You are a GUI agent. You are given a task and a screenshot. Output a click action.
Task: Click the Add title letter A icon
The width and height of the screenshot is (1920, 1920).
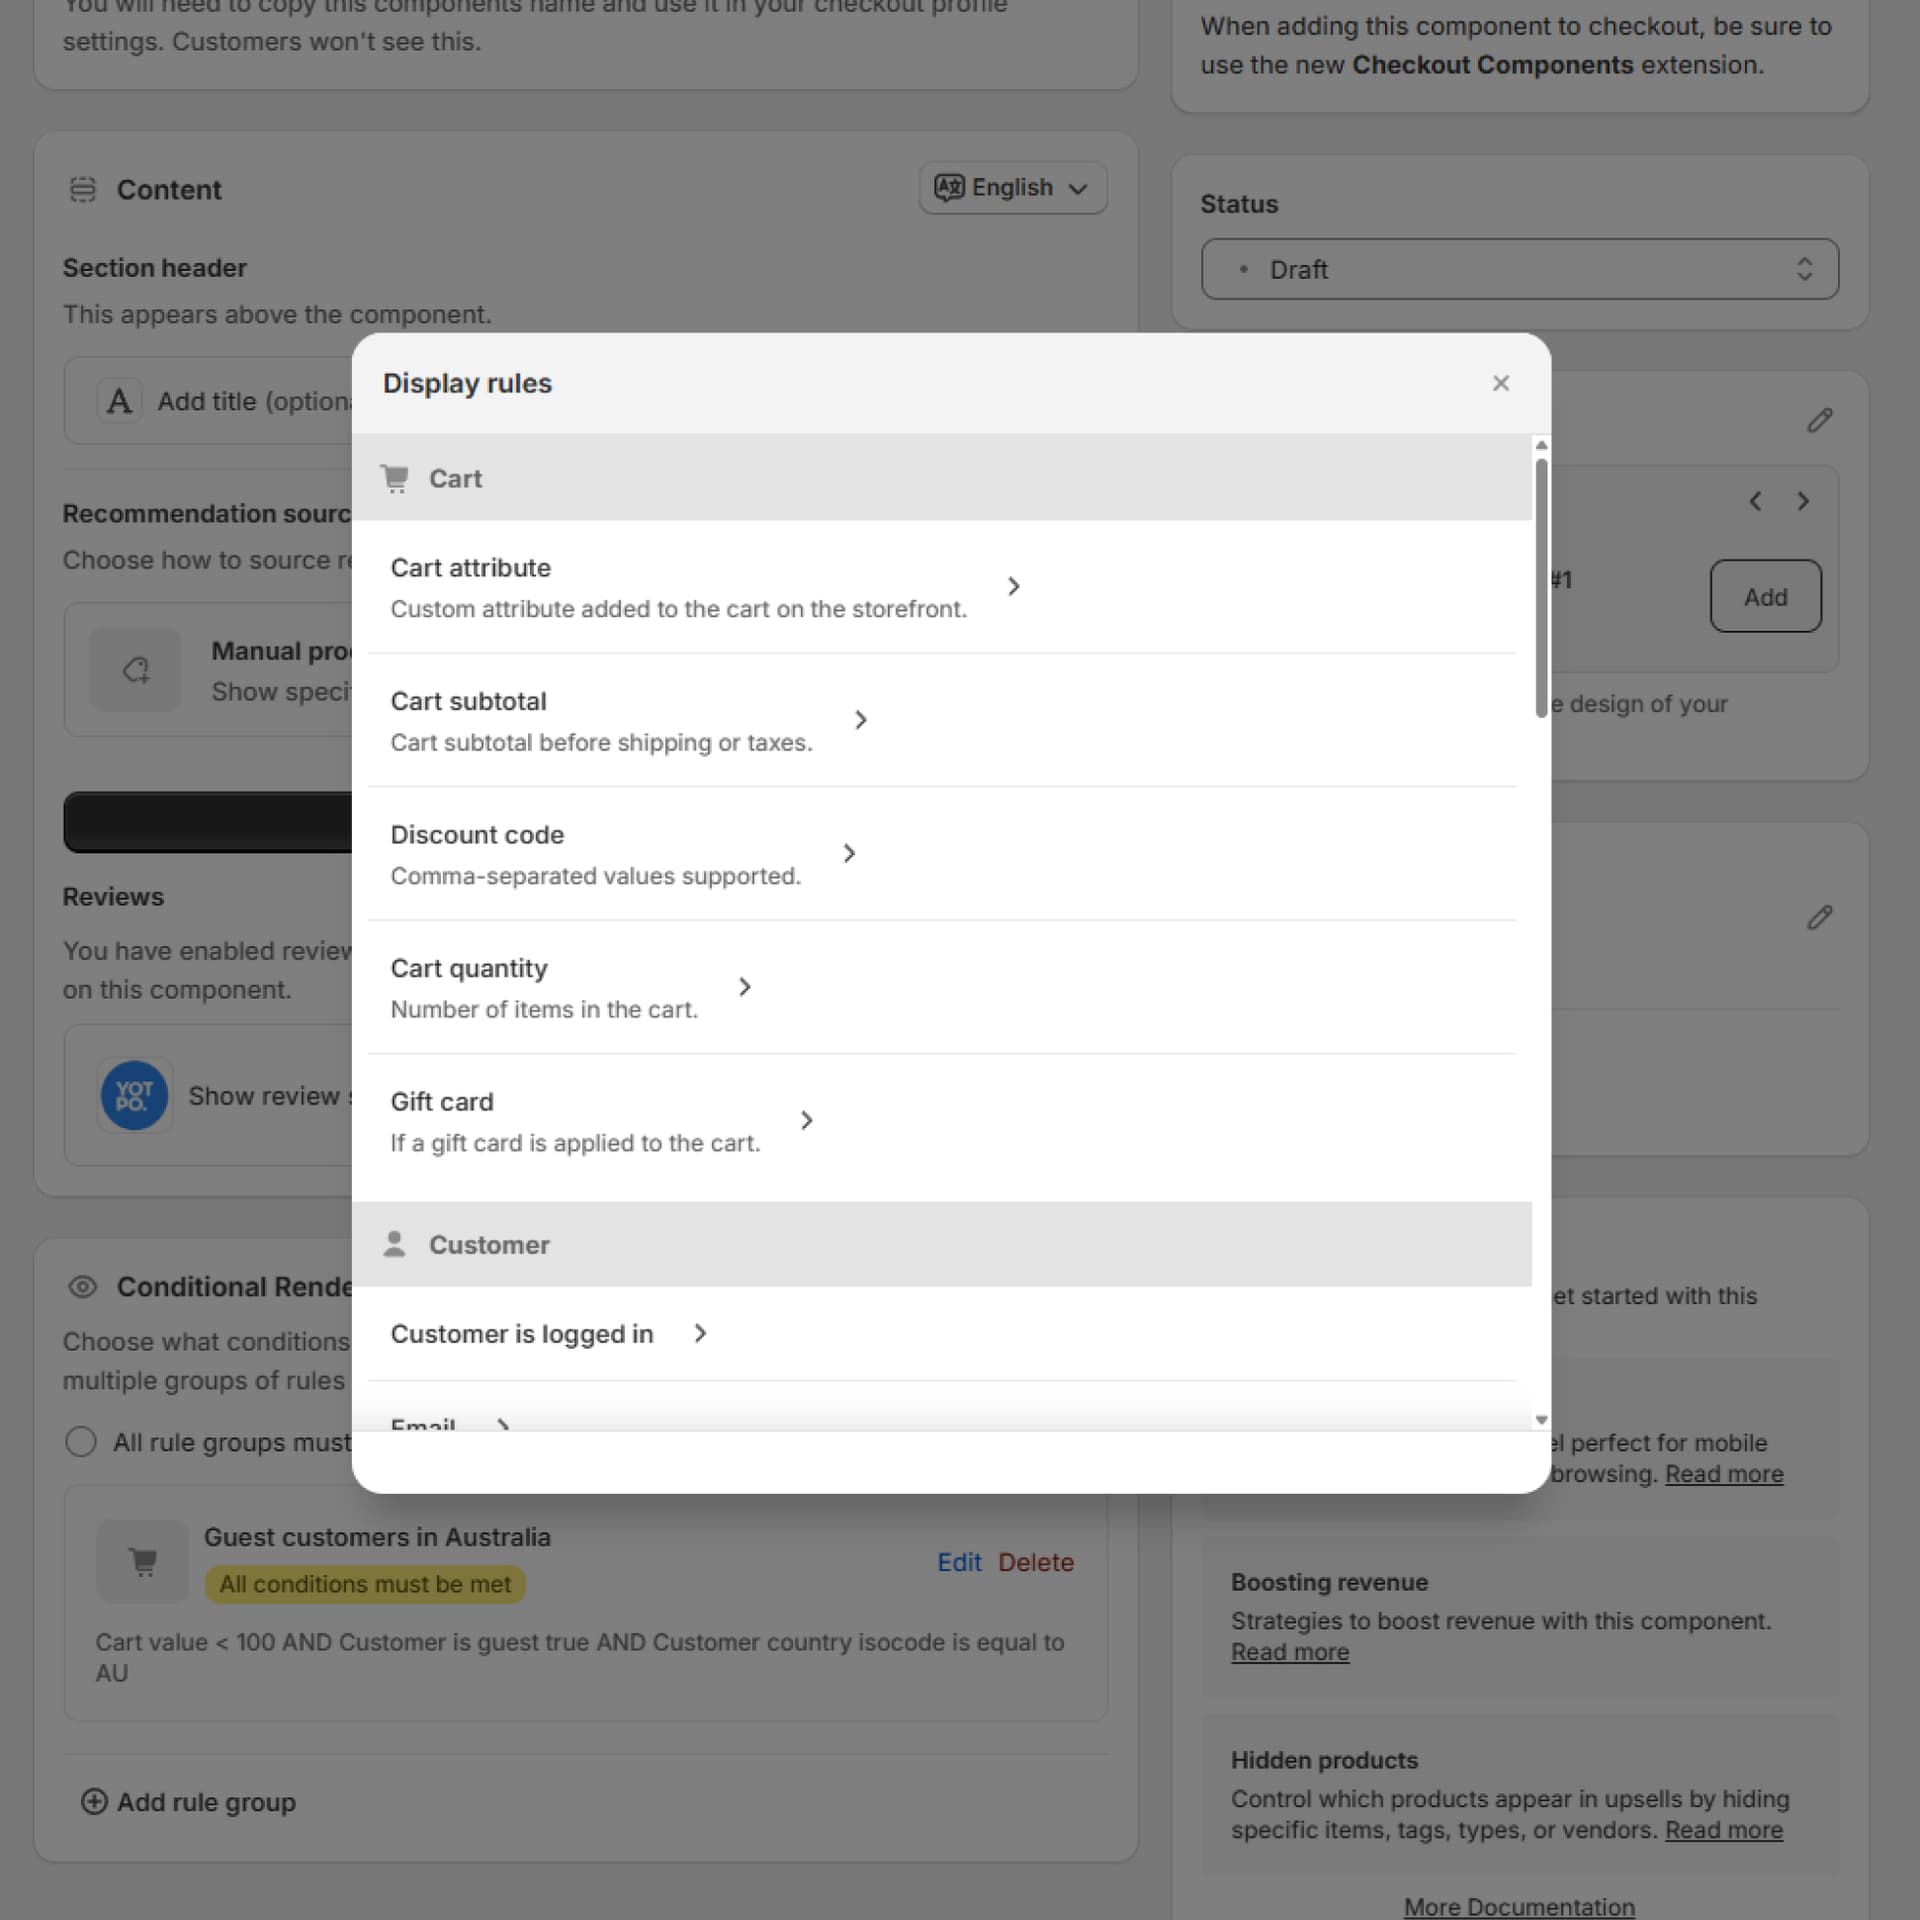click(120, 400)
